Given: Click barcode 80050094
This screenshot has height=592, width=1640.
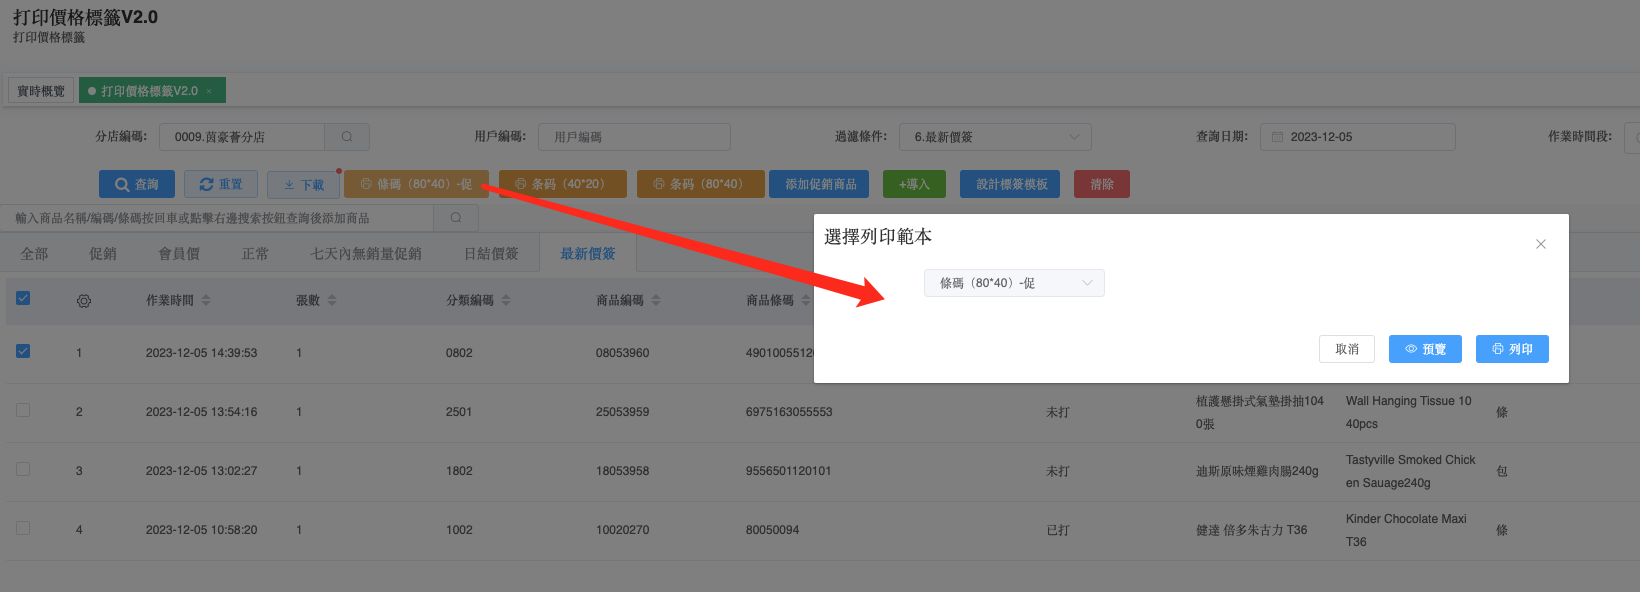Looking at the screenshot, I should (x=772, y=530).
